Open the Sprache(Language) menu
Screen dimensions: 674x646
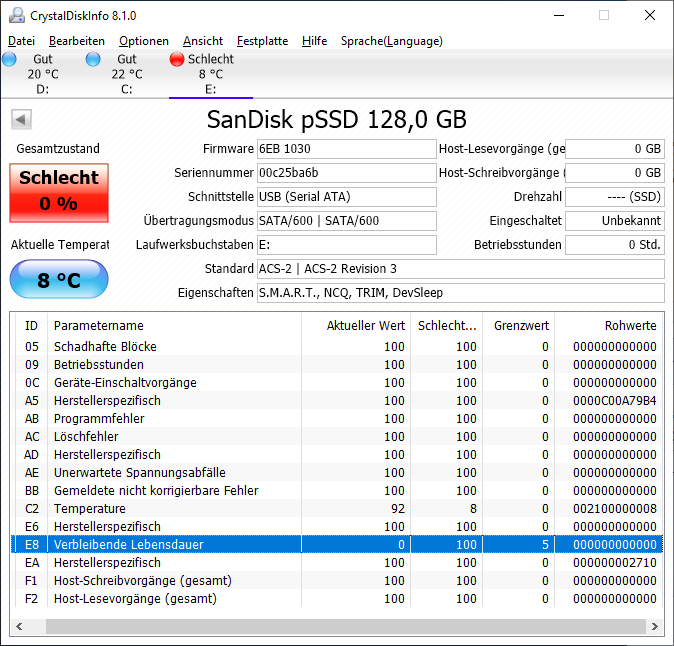click(x=392, y=41)
